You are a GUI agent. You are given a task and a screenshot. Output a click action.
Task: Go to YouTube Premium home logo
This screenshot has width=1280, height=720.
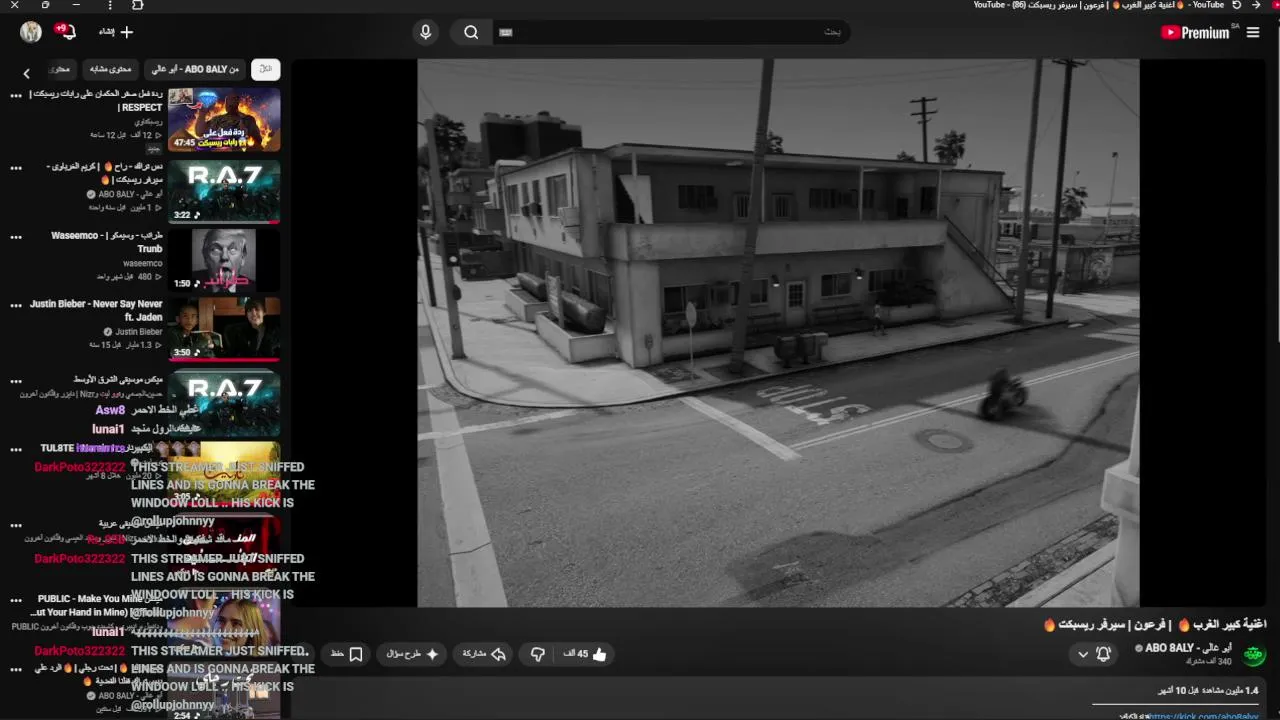pyautogui.click(x=1195, y=33)
